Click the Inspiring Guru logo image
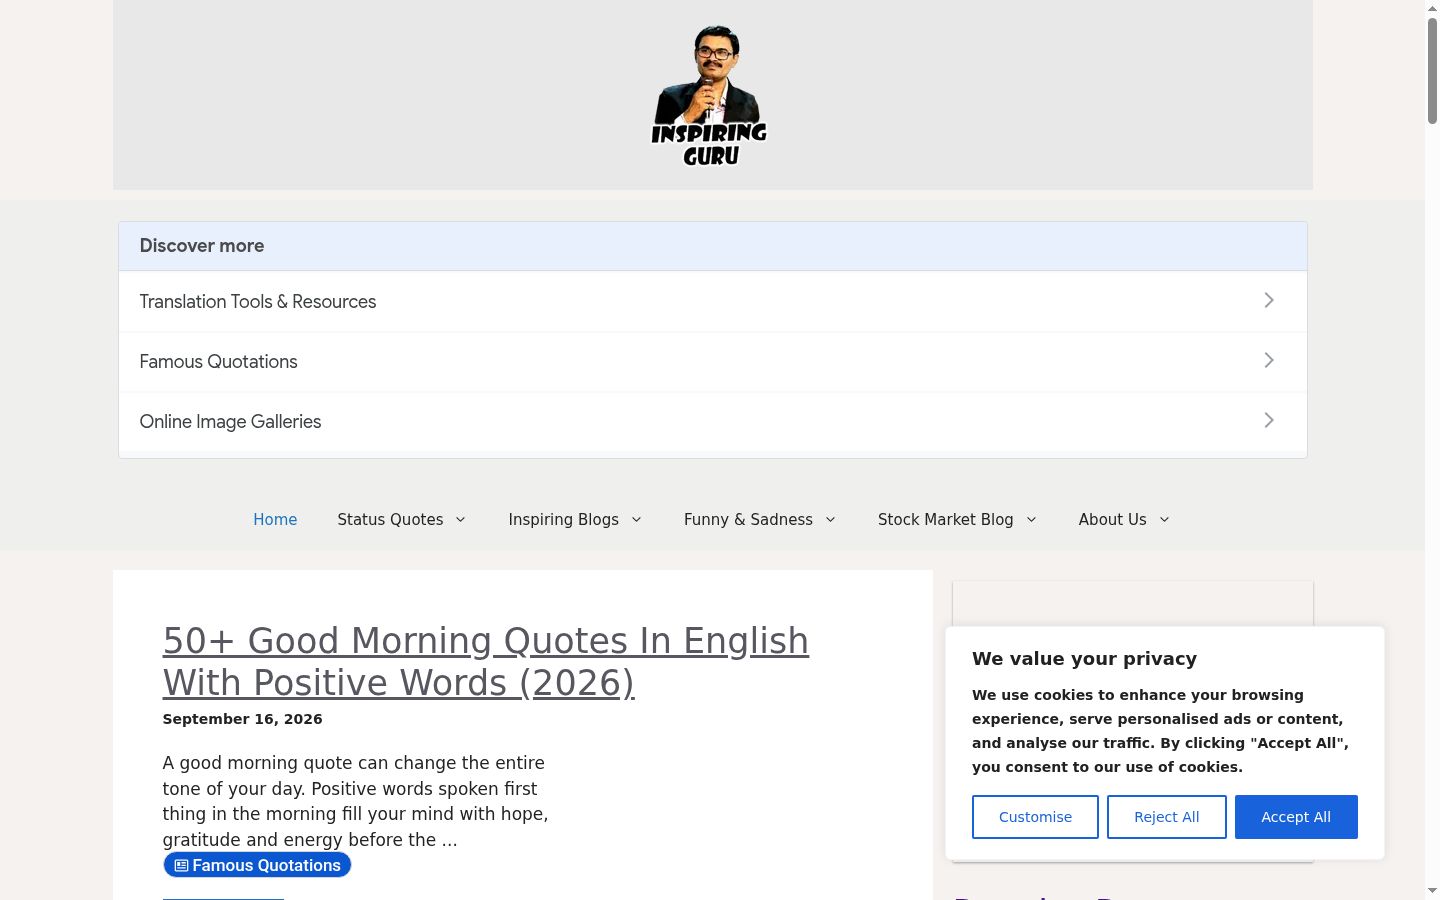This screenshot has height=900, width=1440. [709, 95]
